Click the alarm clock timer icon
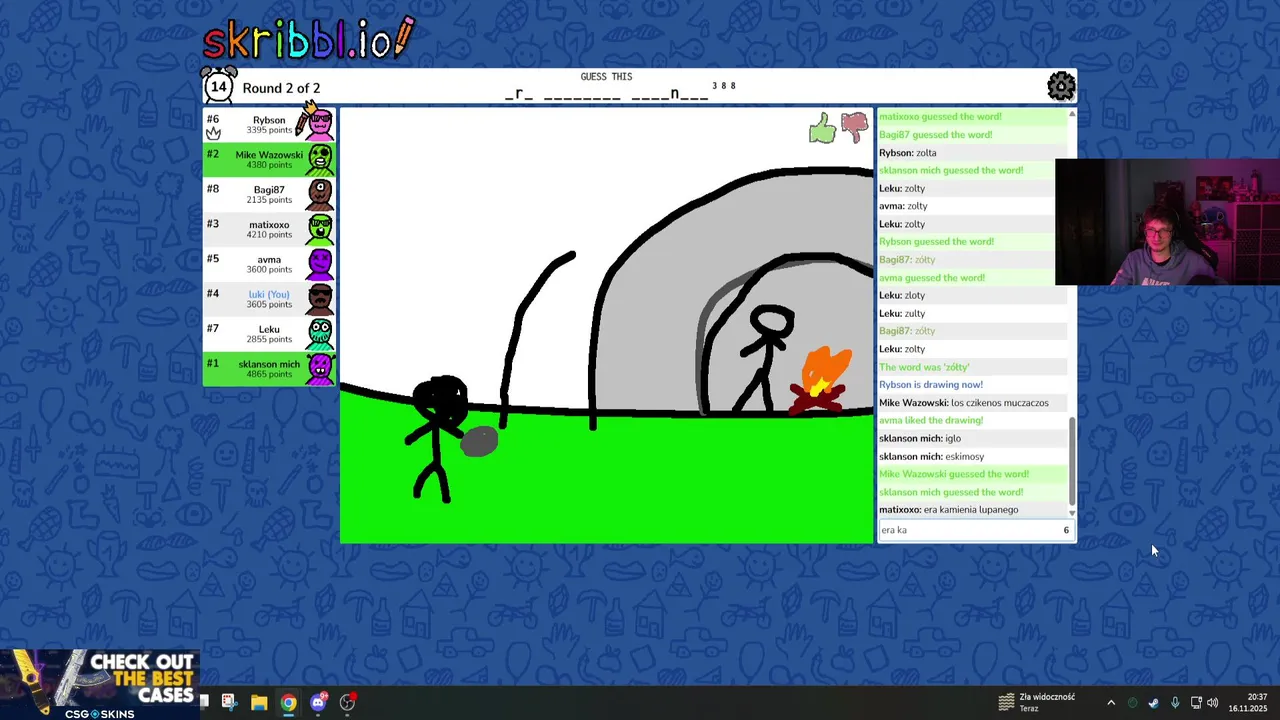Image resolution: width=1280 pixels, height=720 pixels. (x=219, y=85)
